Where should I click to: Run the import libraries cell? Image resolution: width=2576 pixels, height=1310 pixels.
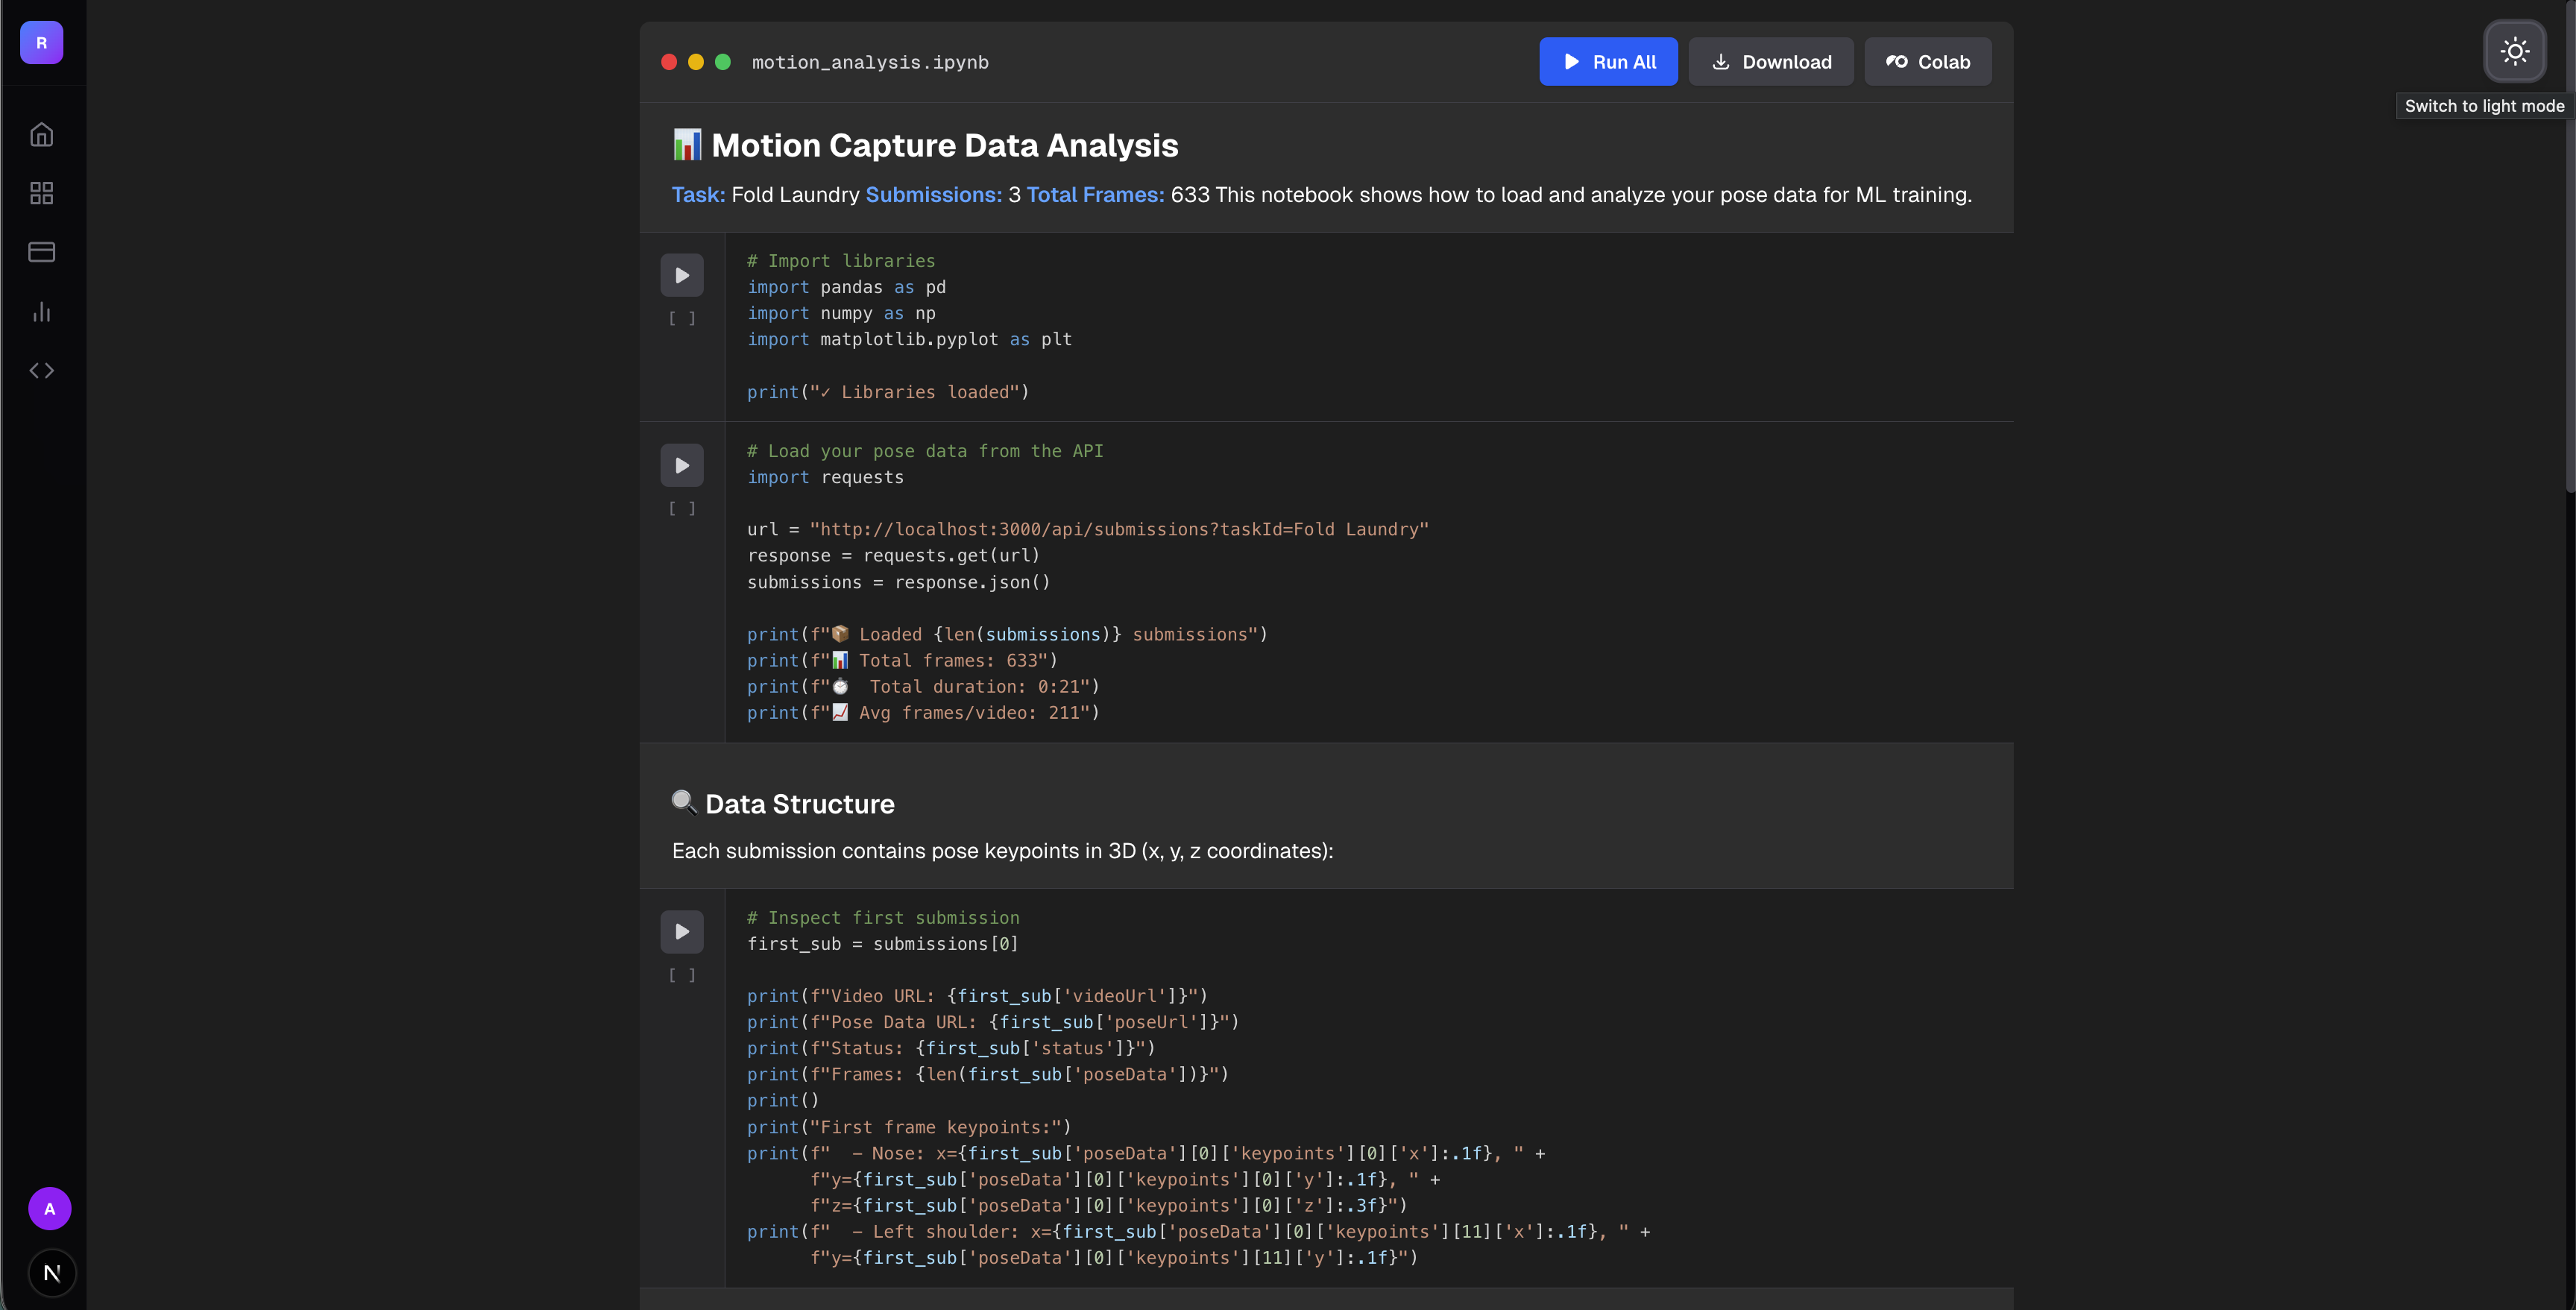[x=682, y=275]
